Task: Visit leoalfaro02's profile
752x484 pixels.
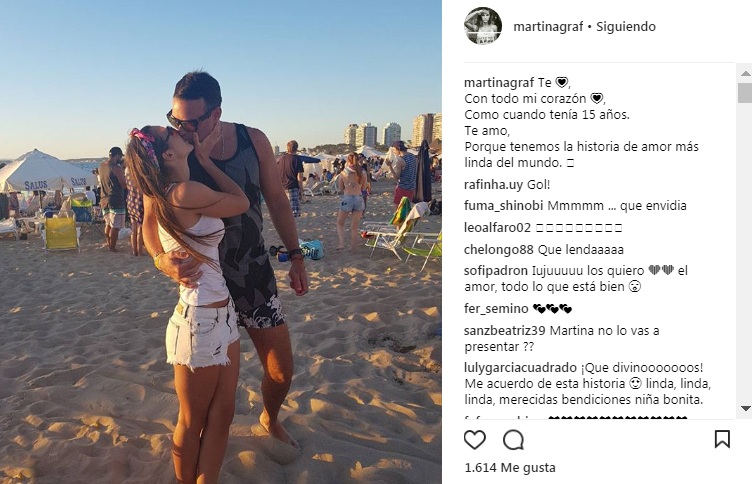Action: pos(497,227)
